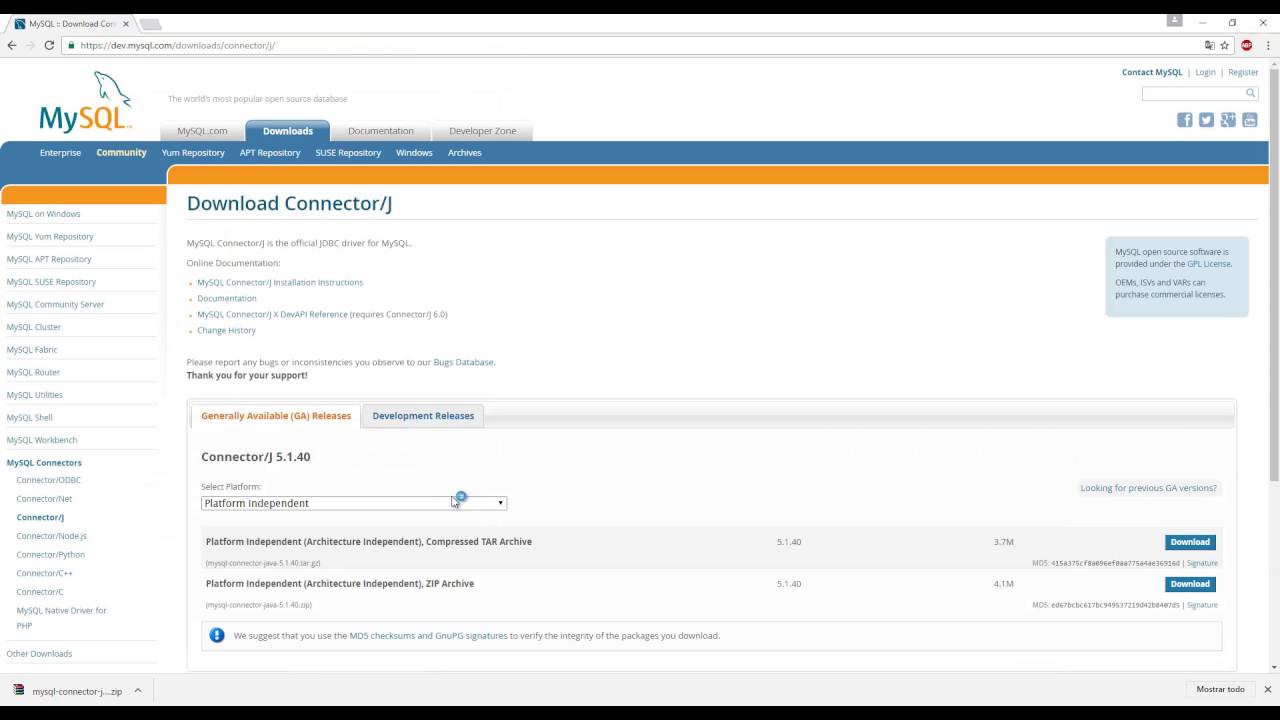Open MySQL Native Driver for PHP link
Viewport: 1280px width, 720px height.
pyautogui.click(x=61, y=618)
